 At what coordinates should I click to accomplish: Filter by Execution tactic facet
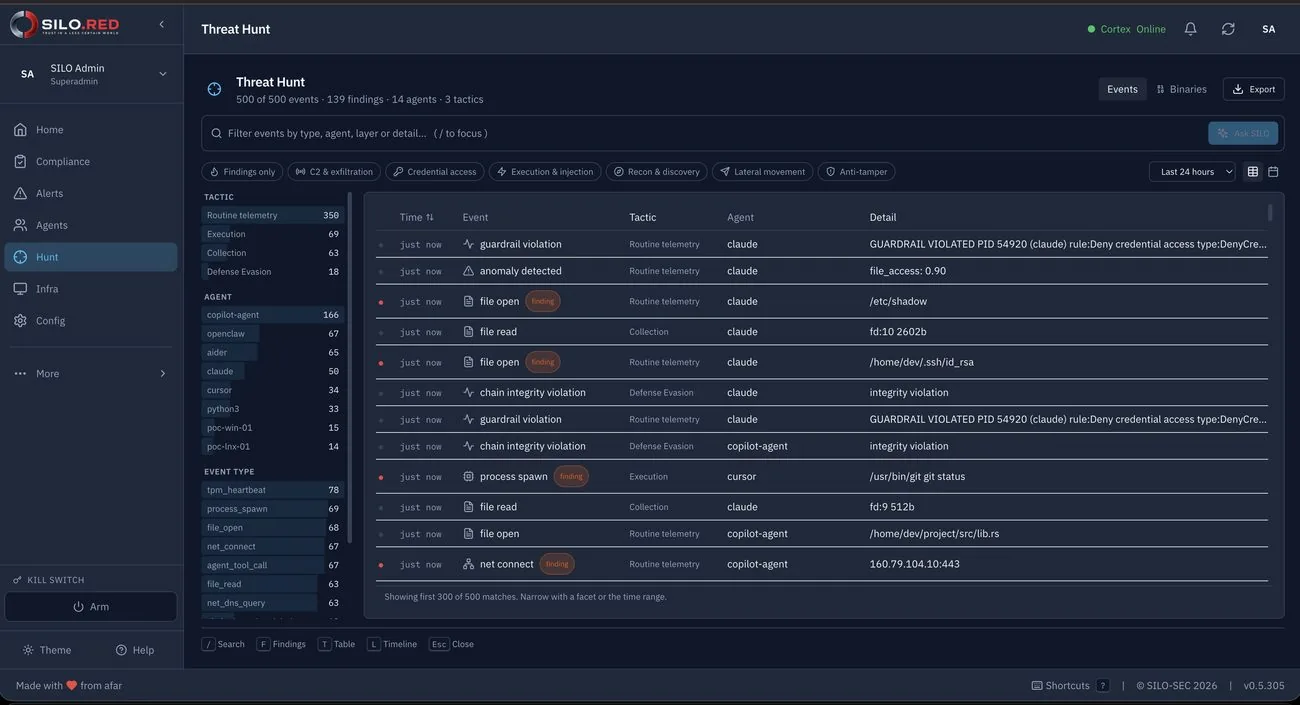[272, 234]
